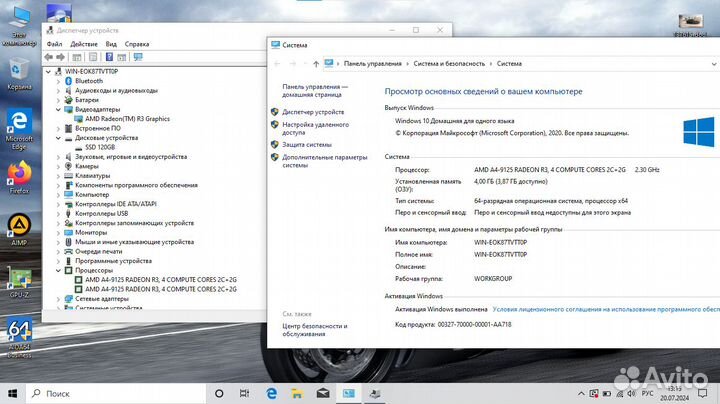Click Система и безопасность in the breadcrumb

coord(449,64)
